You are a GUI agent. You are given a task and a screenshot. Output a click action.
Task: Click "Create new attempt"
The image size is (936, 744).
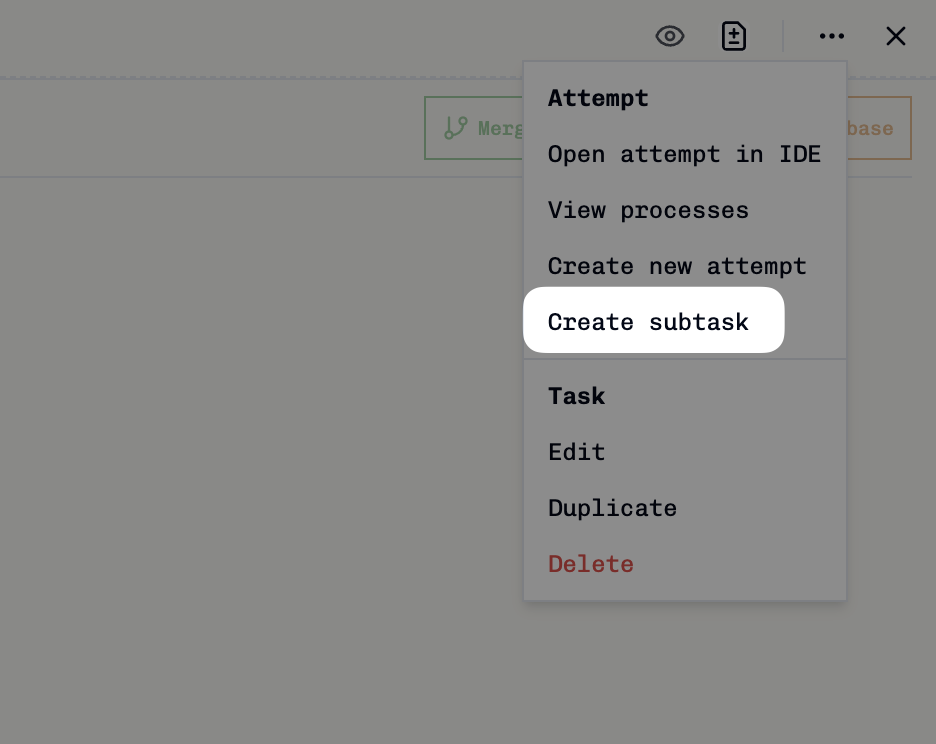coord(677,266)
